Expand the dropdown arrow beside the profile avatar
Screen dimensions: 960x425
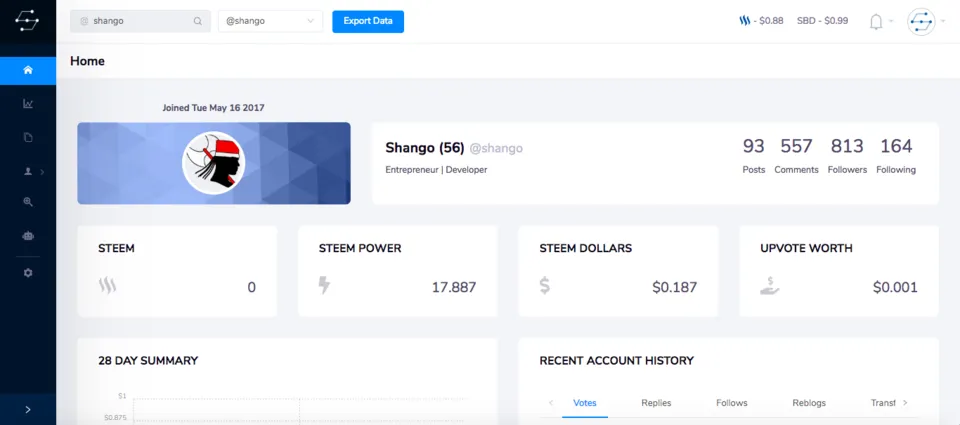click(x=943, y=22)
